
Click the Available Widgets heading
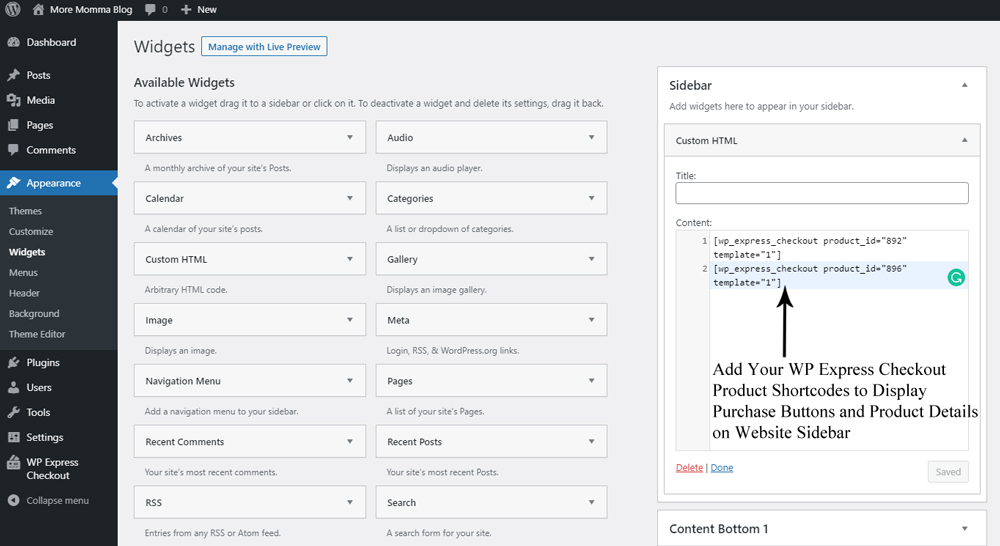(x=184, y=82)
